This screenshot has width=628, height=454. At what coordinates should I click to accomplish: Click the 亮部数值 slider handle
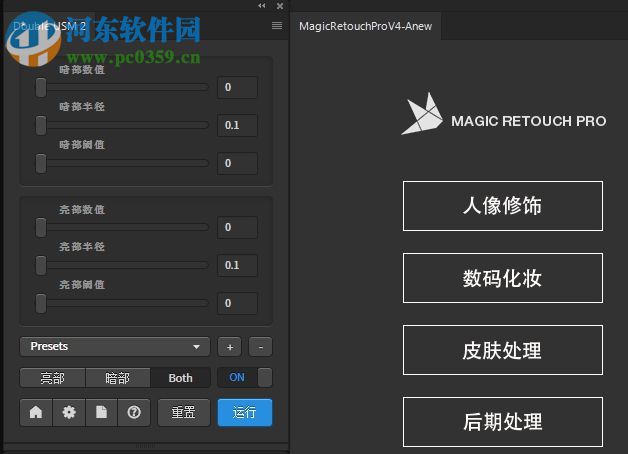(41, 227)
